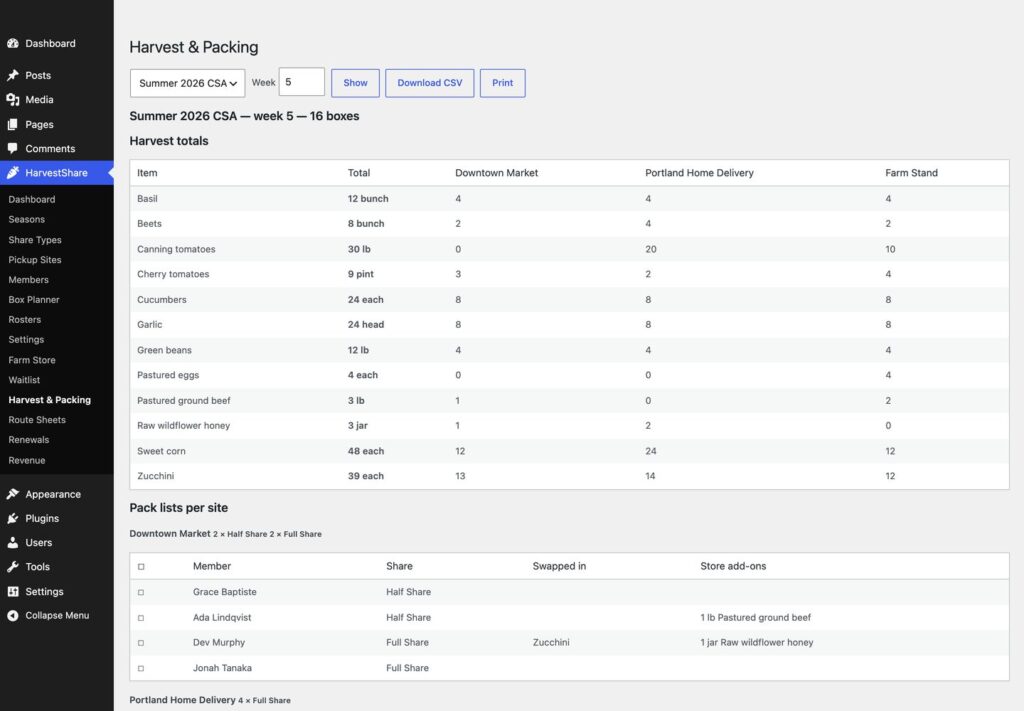The width and height of the screenshot is (1024, 711).
Task: Check the box for Jonah Tanaka
Action: click(x=141, y=669)
